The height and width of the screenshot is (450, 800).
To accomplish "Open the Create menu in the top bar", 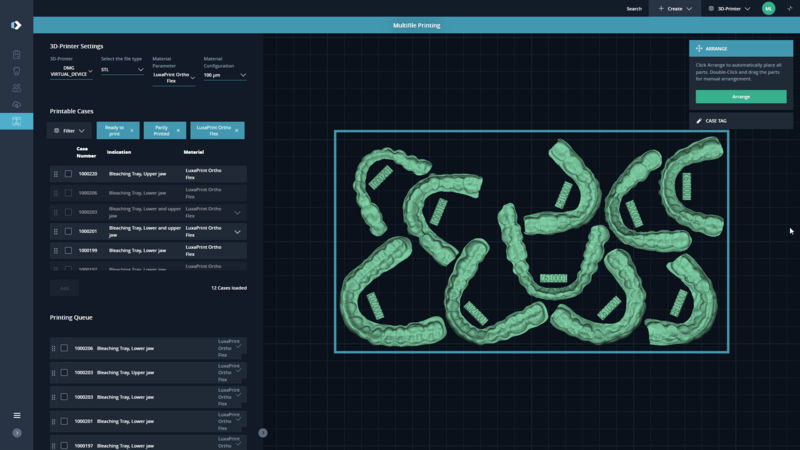I will [x=674, y=9].
